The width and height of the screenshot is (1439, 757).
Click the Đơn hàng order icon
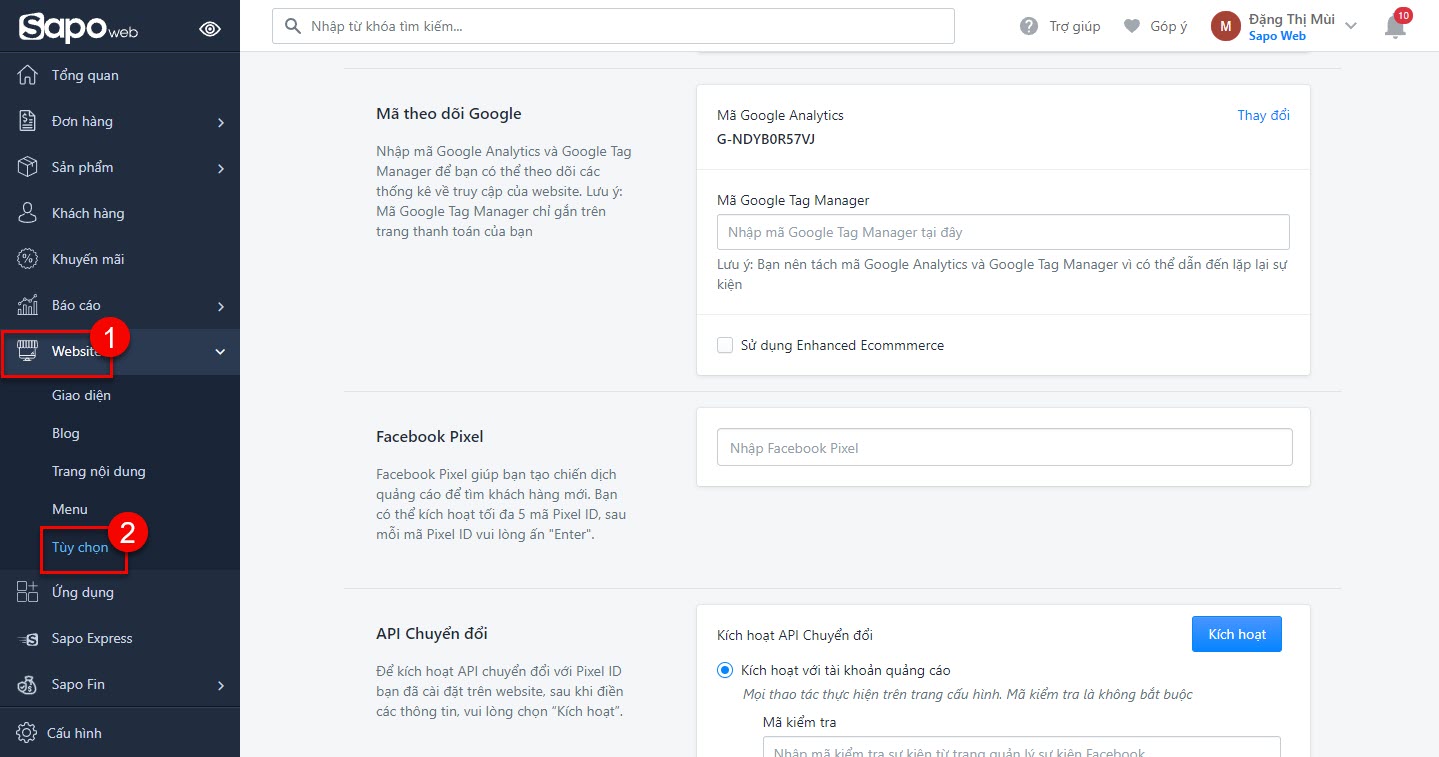28,121
